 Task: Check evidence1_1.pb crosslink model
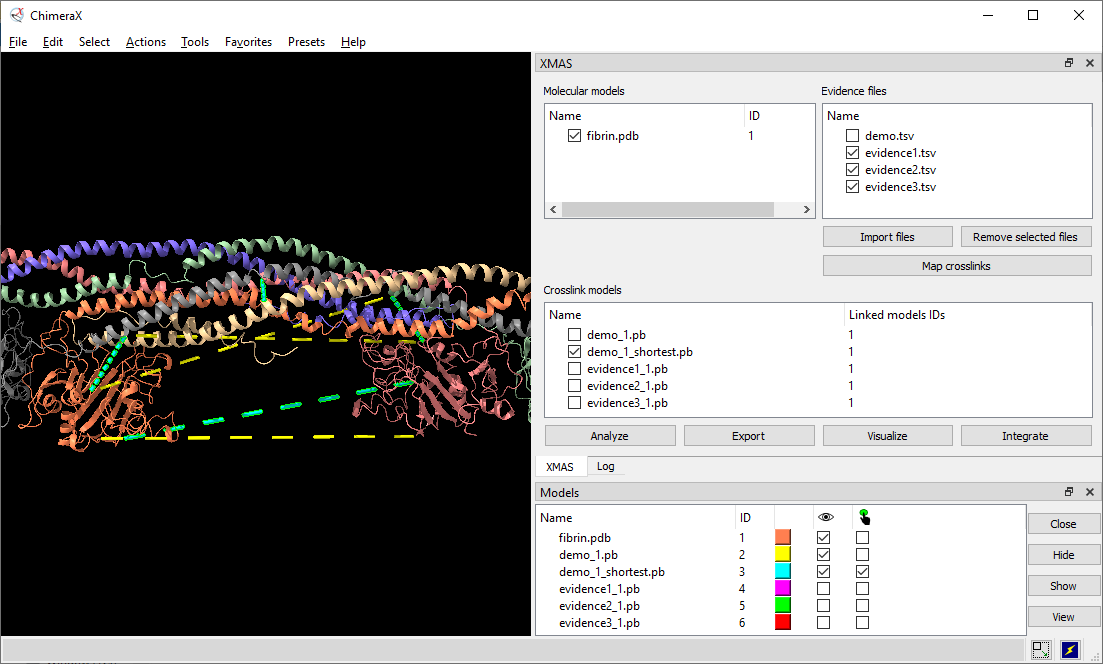point(574,369)
